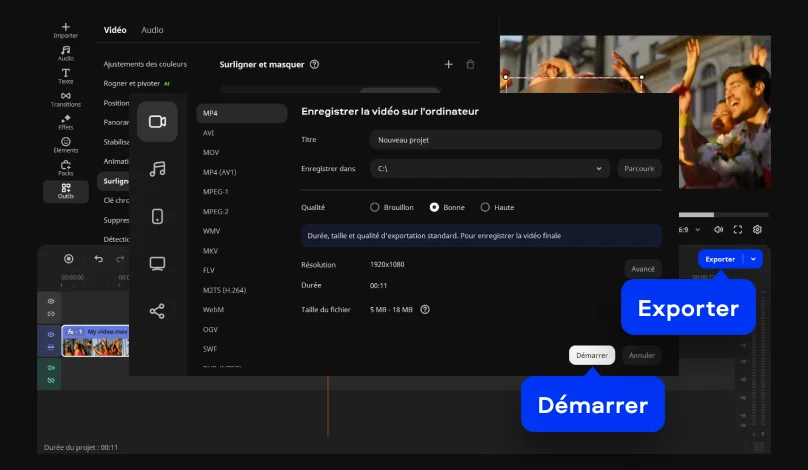This screenshot has height=470, width=808.
Task: Select Bonne quality option
Action: (447, 207)
